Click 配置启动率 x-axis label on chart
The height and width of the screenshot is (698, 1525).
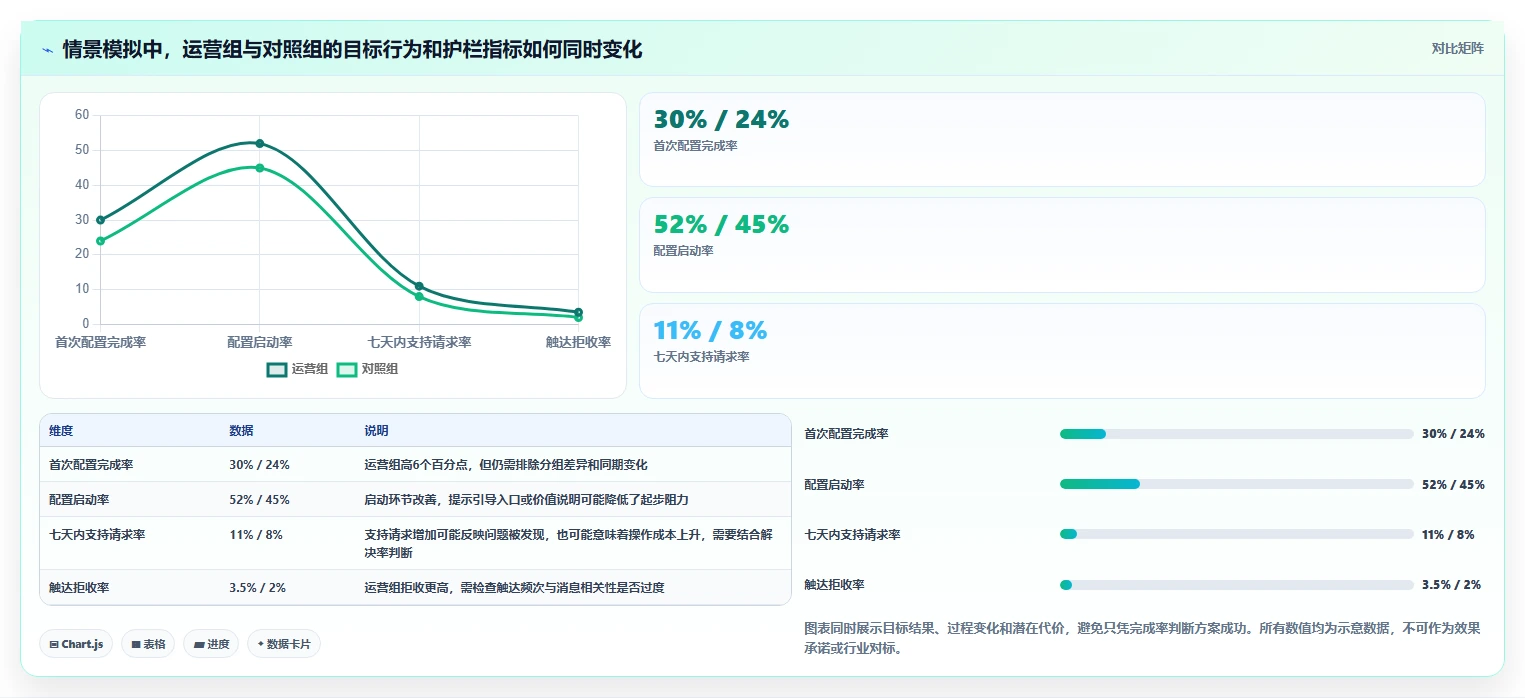(260, 342)
